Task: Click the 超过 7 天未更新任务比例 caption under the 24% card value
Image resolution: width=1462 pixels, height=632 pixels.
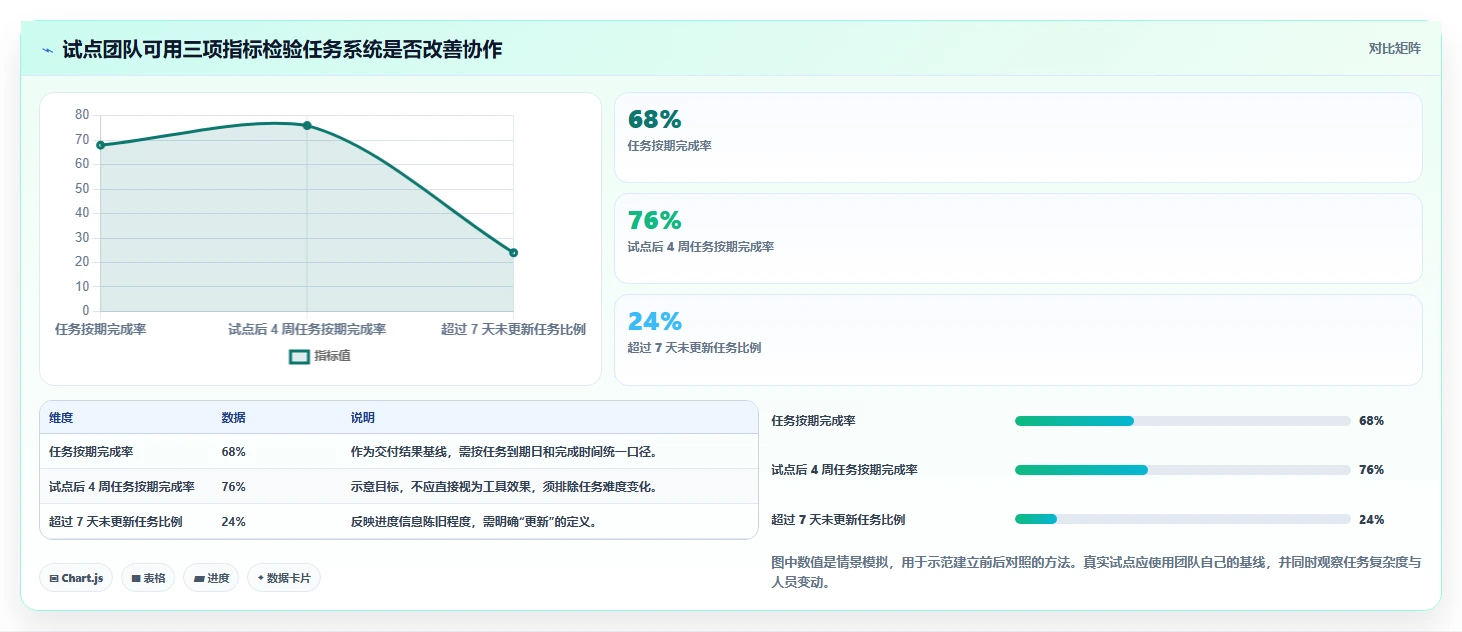Action: tap(694, 348)
